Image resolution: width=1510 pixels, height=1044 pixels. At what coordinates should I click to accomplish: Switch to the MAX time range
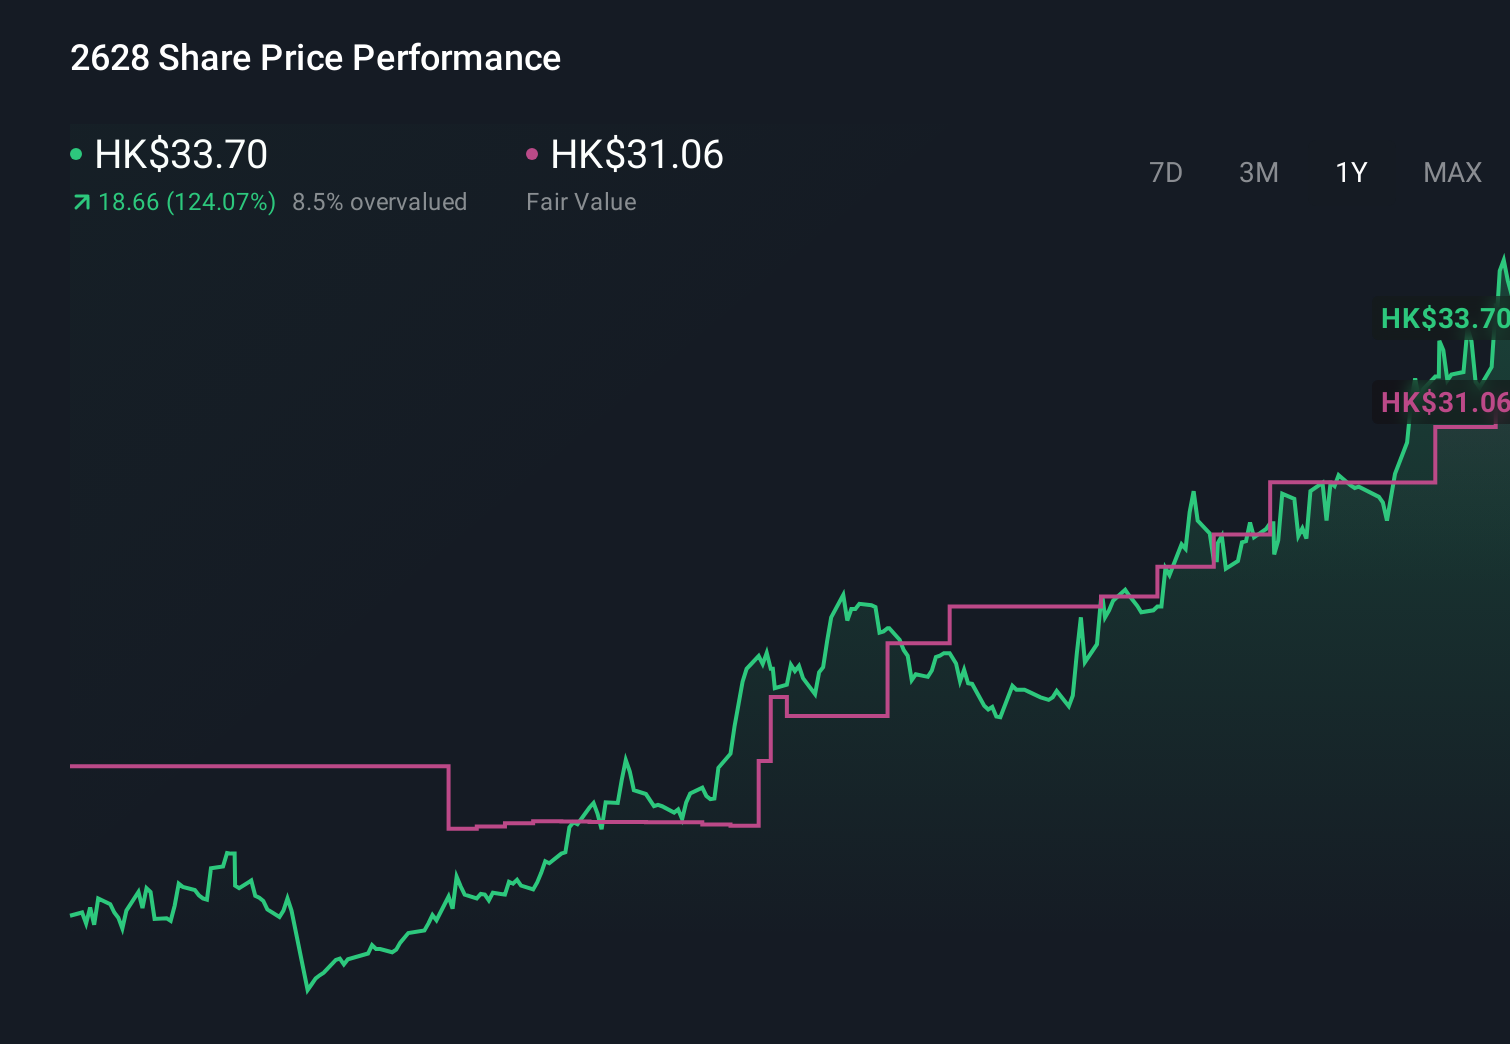1451,172
